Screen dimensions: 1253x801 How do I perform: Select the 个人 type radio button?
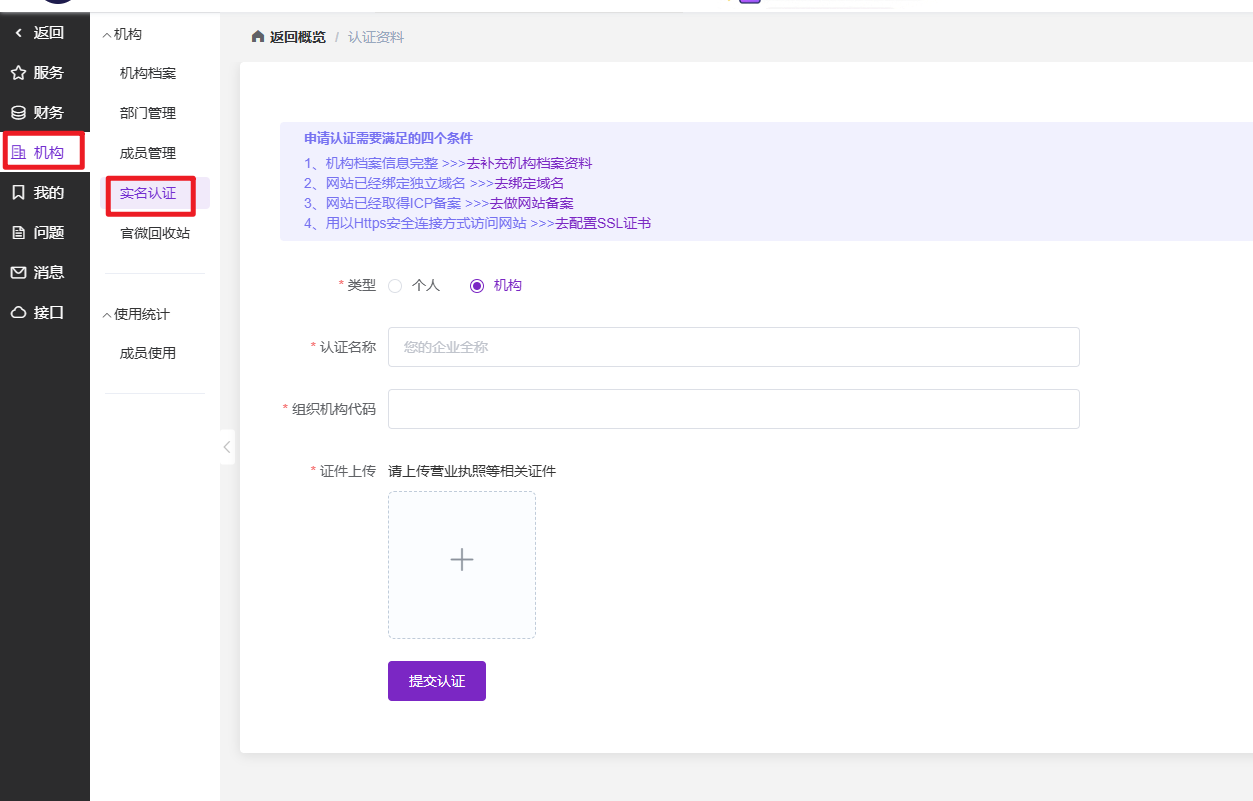[395, 286]
